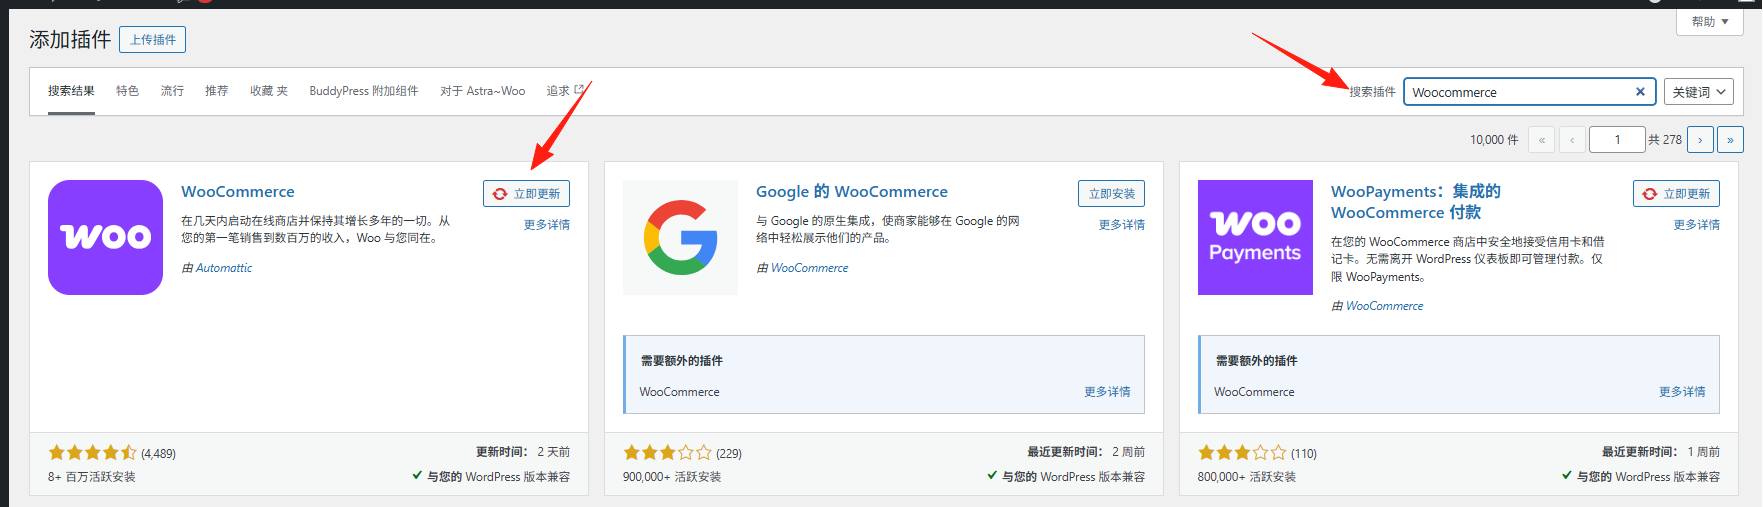Open external link icon next to 追求 tab
The height and width of the screenshot is (507, 1763).
[x=579, y=90]
